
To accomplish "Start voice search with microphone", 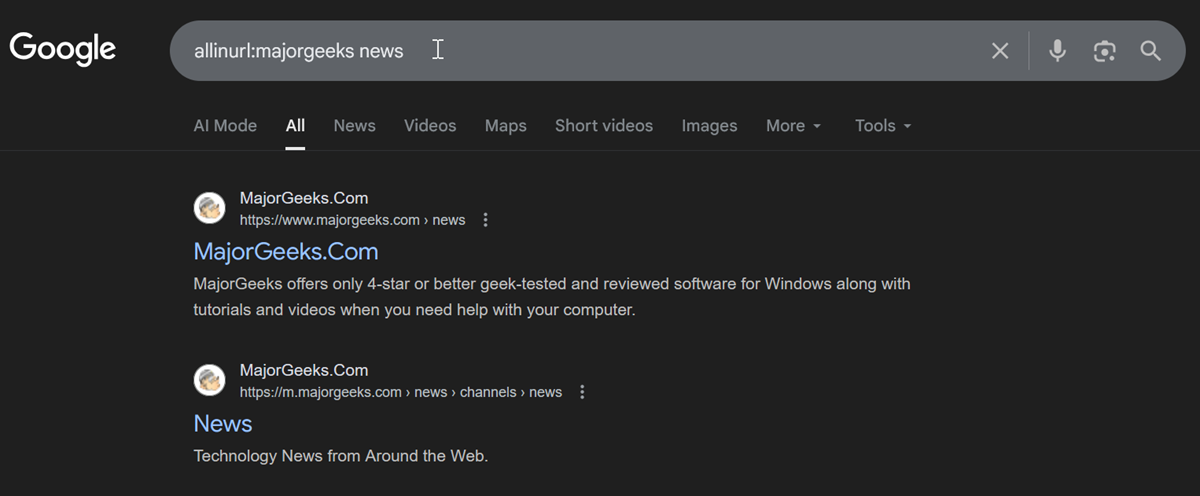I will [1057, 51].
